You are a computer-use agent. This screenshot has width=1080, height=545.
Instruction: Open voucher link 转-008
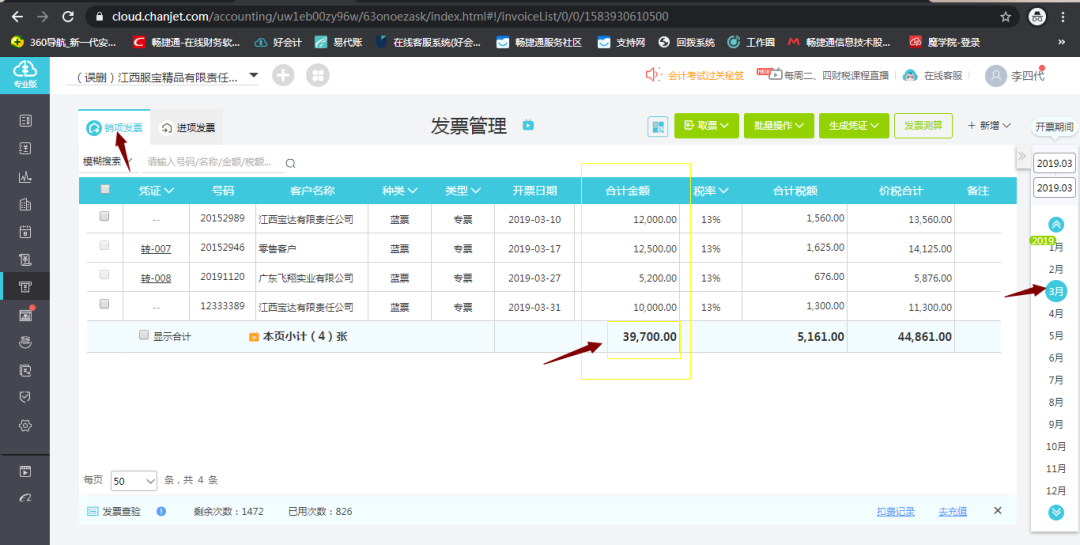point(156,278)
